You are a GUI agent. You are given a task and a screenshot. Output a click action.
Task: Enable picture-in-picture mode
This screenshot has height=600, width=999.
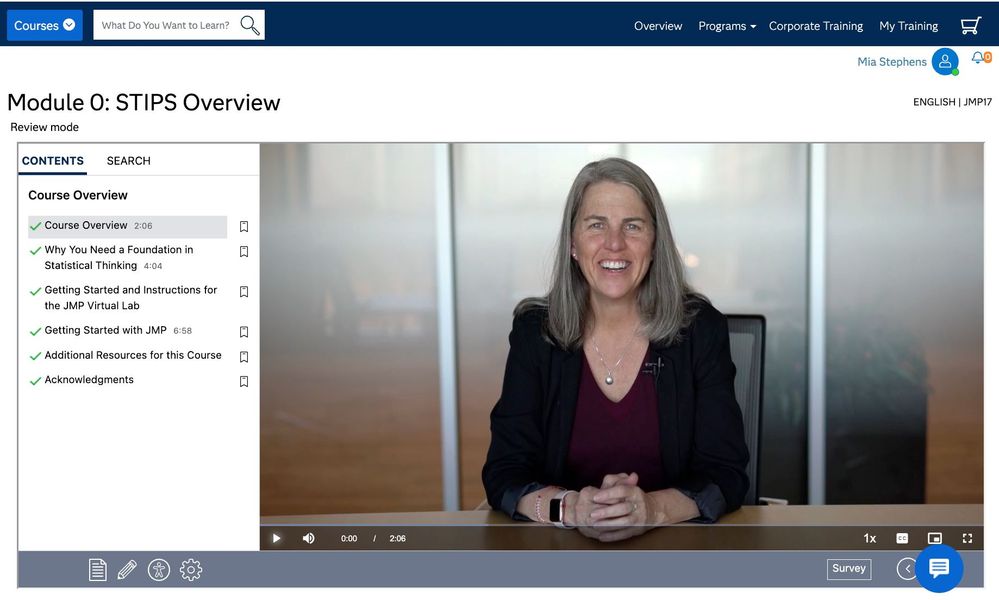click(935, 538)
